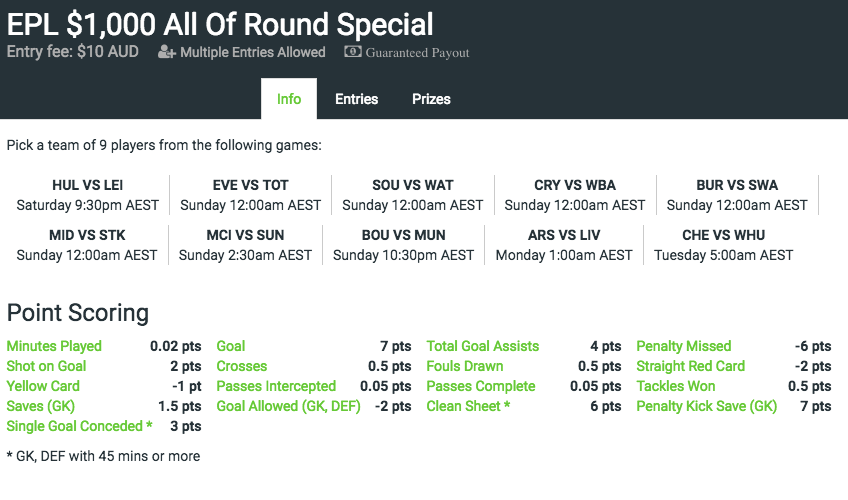
Task: Click the Passes Intercepted link
Action: click(x=276, y=386)
